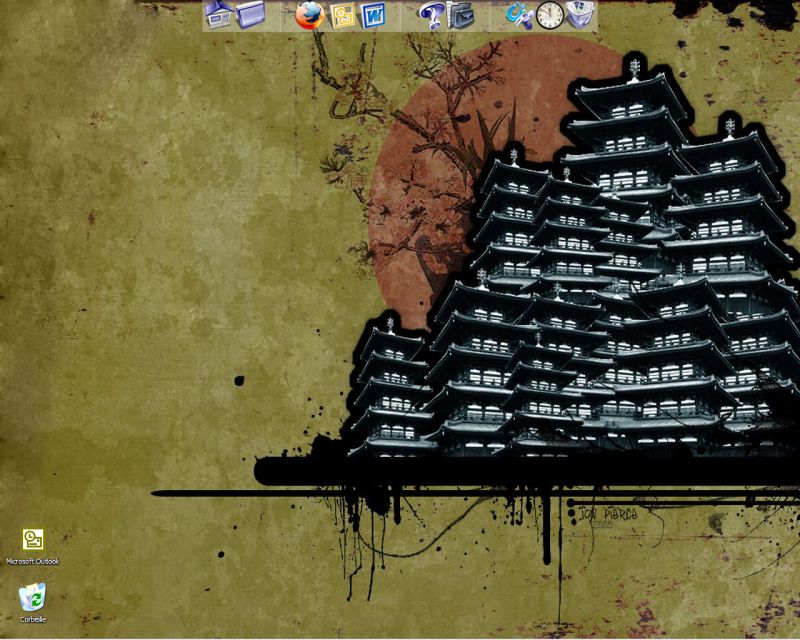Select the Corbeille desktop icon

click(33, 596)
